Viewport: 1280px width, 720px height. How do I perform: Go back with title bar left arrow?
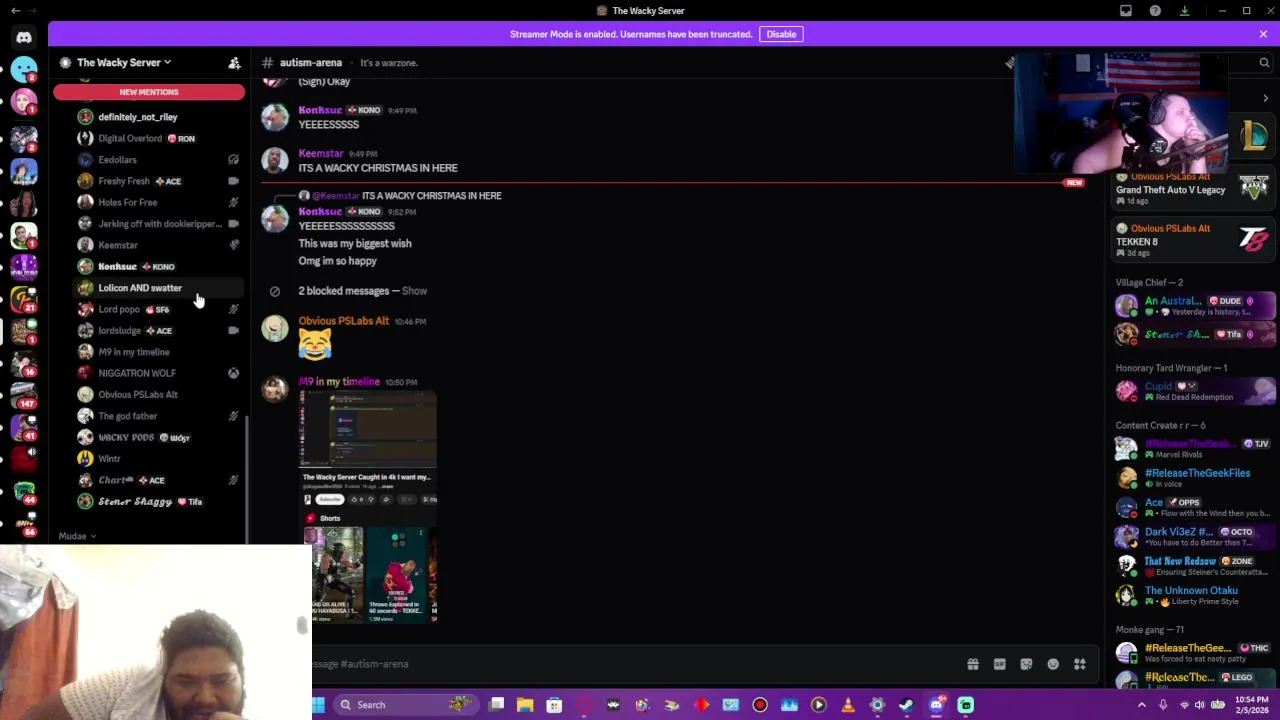[15, 11]
